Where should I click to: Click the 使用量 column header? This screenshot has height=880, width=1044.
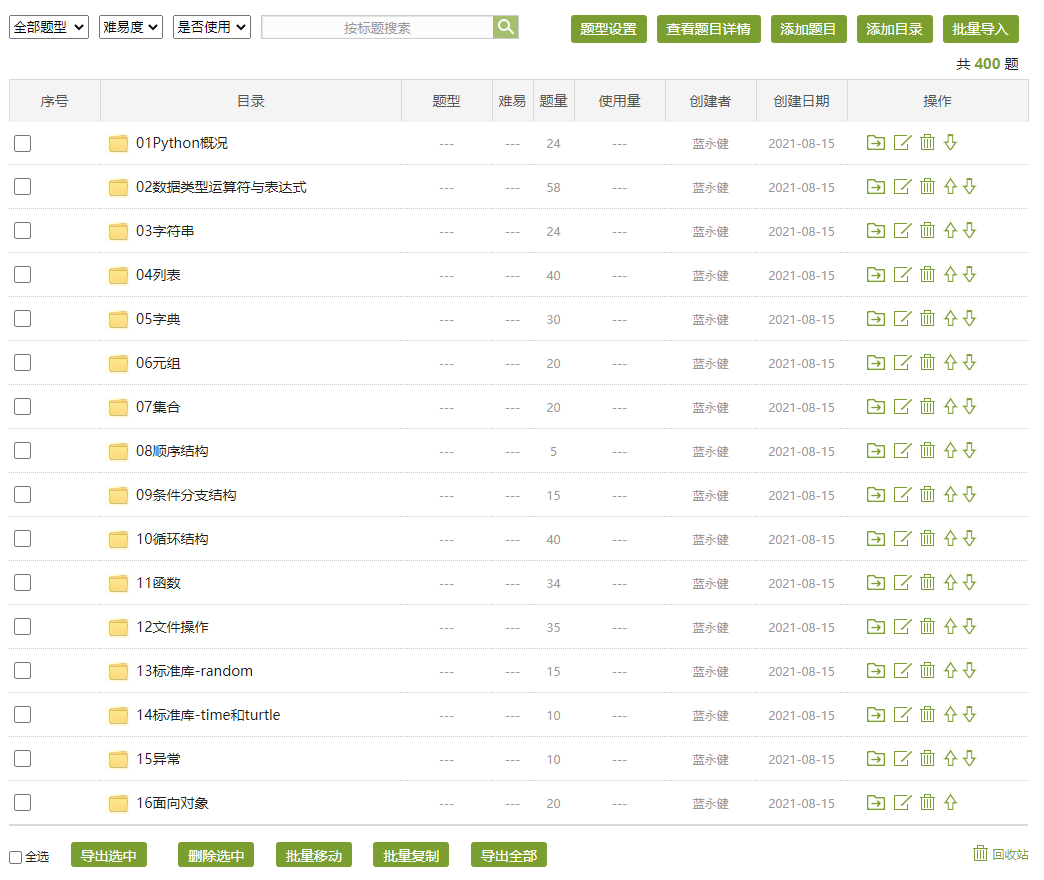tap(619, 101)
